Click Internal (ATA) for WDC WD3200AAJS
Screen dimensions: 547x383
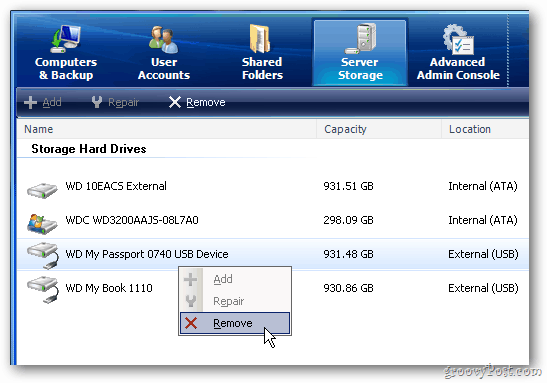pos(483,220)
